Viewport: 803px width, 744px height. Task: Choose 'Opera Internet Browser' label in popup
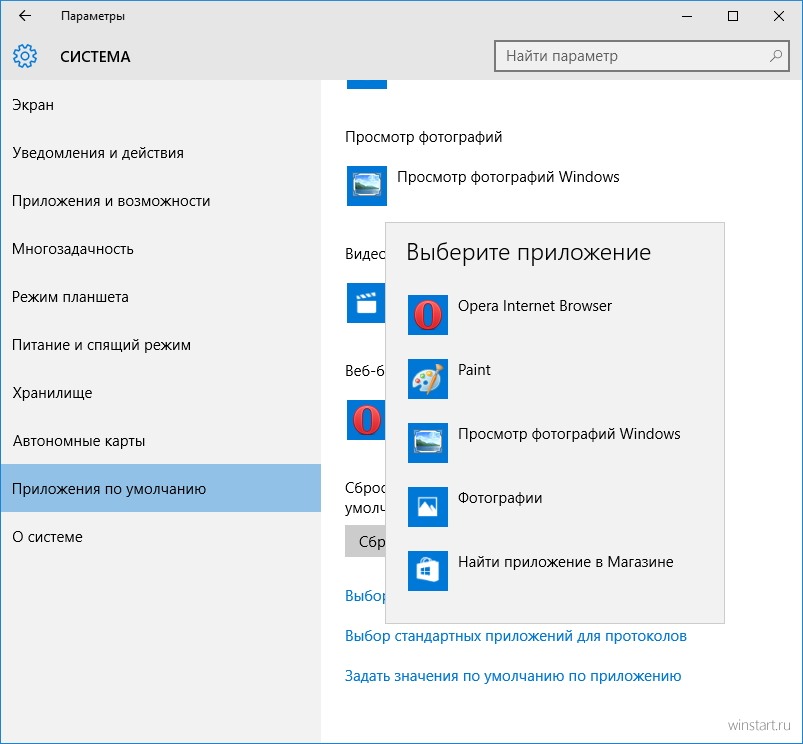535,306
